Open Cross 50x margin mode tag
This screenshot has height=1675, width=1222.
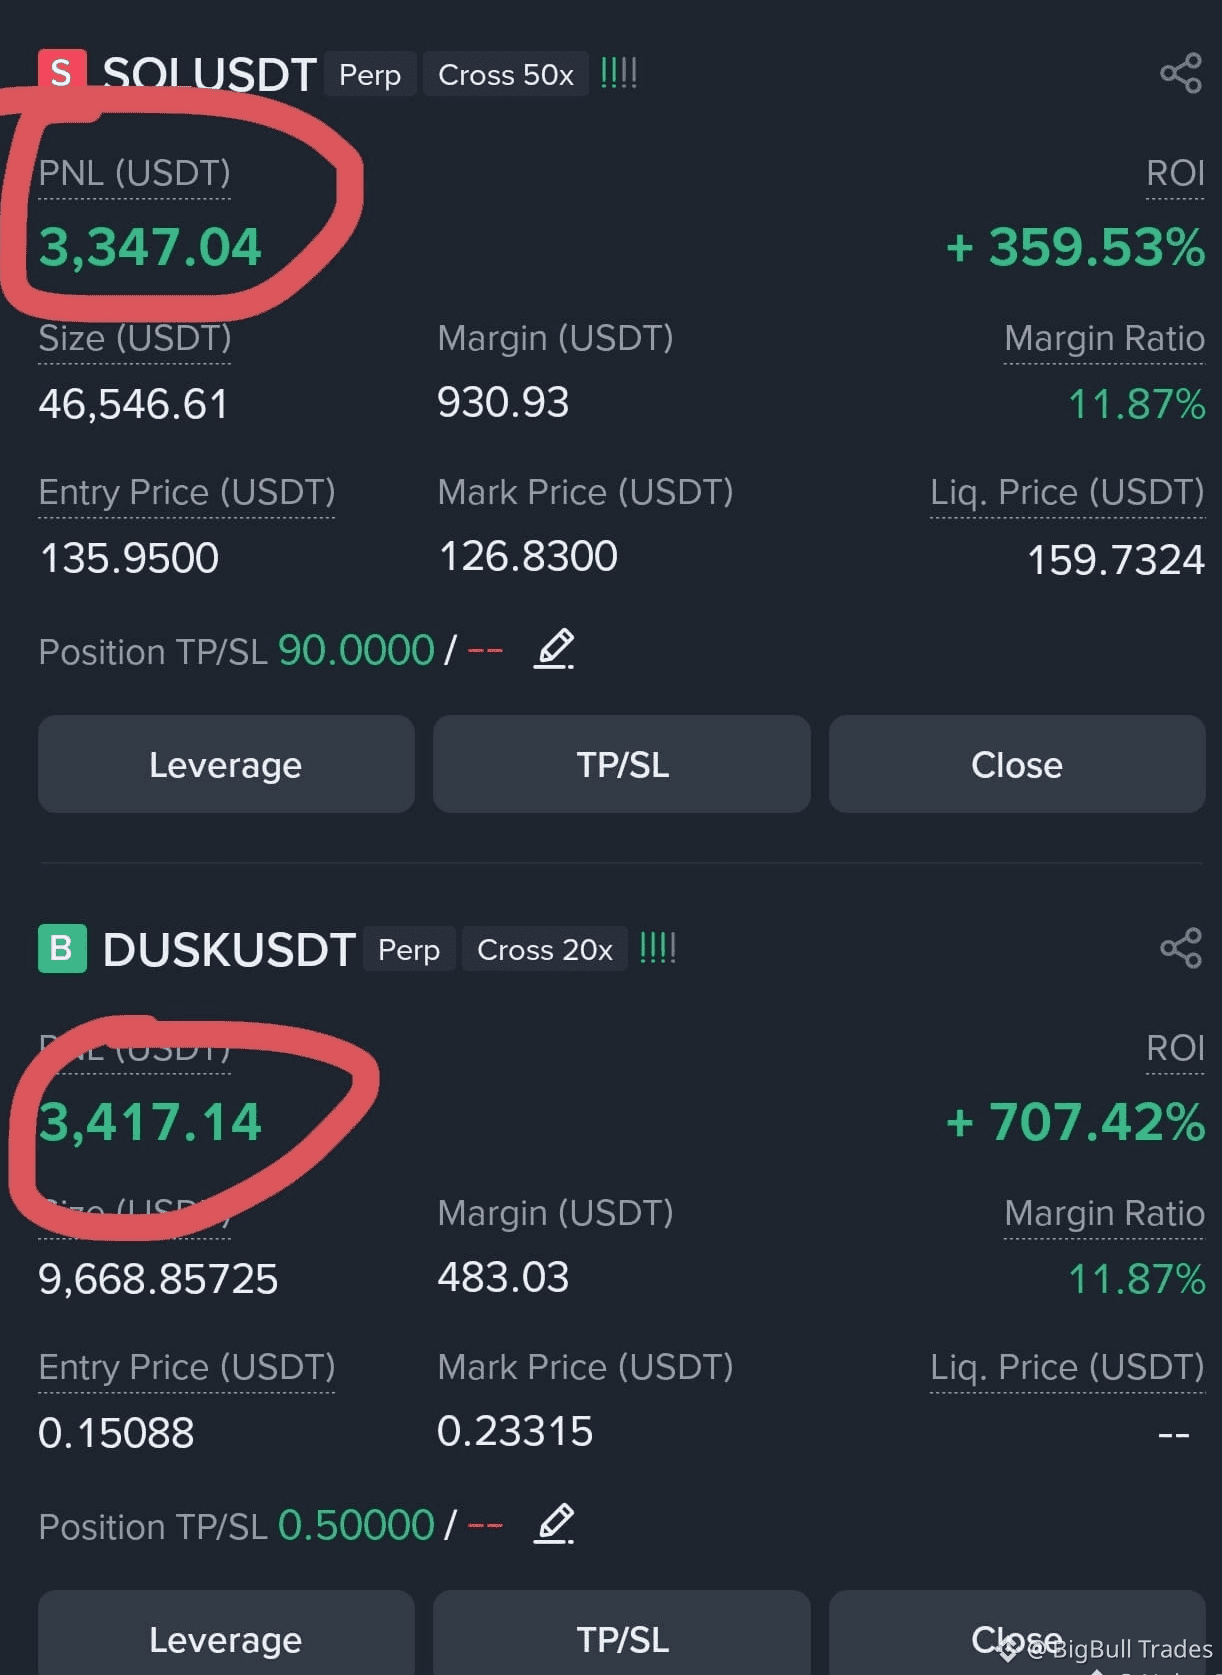point(506,74)
